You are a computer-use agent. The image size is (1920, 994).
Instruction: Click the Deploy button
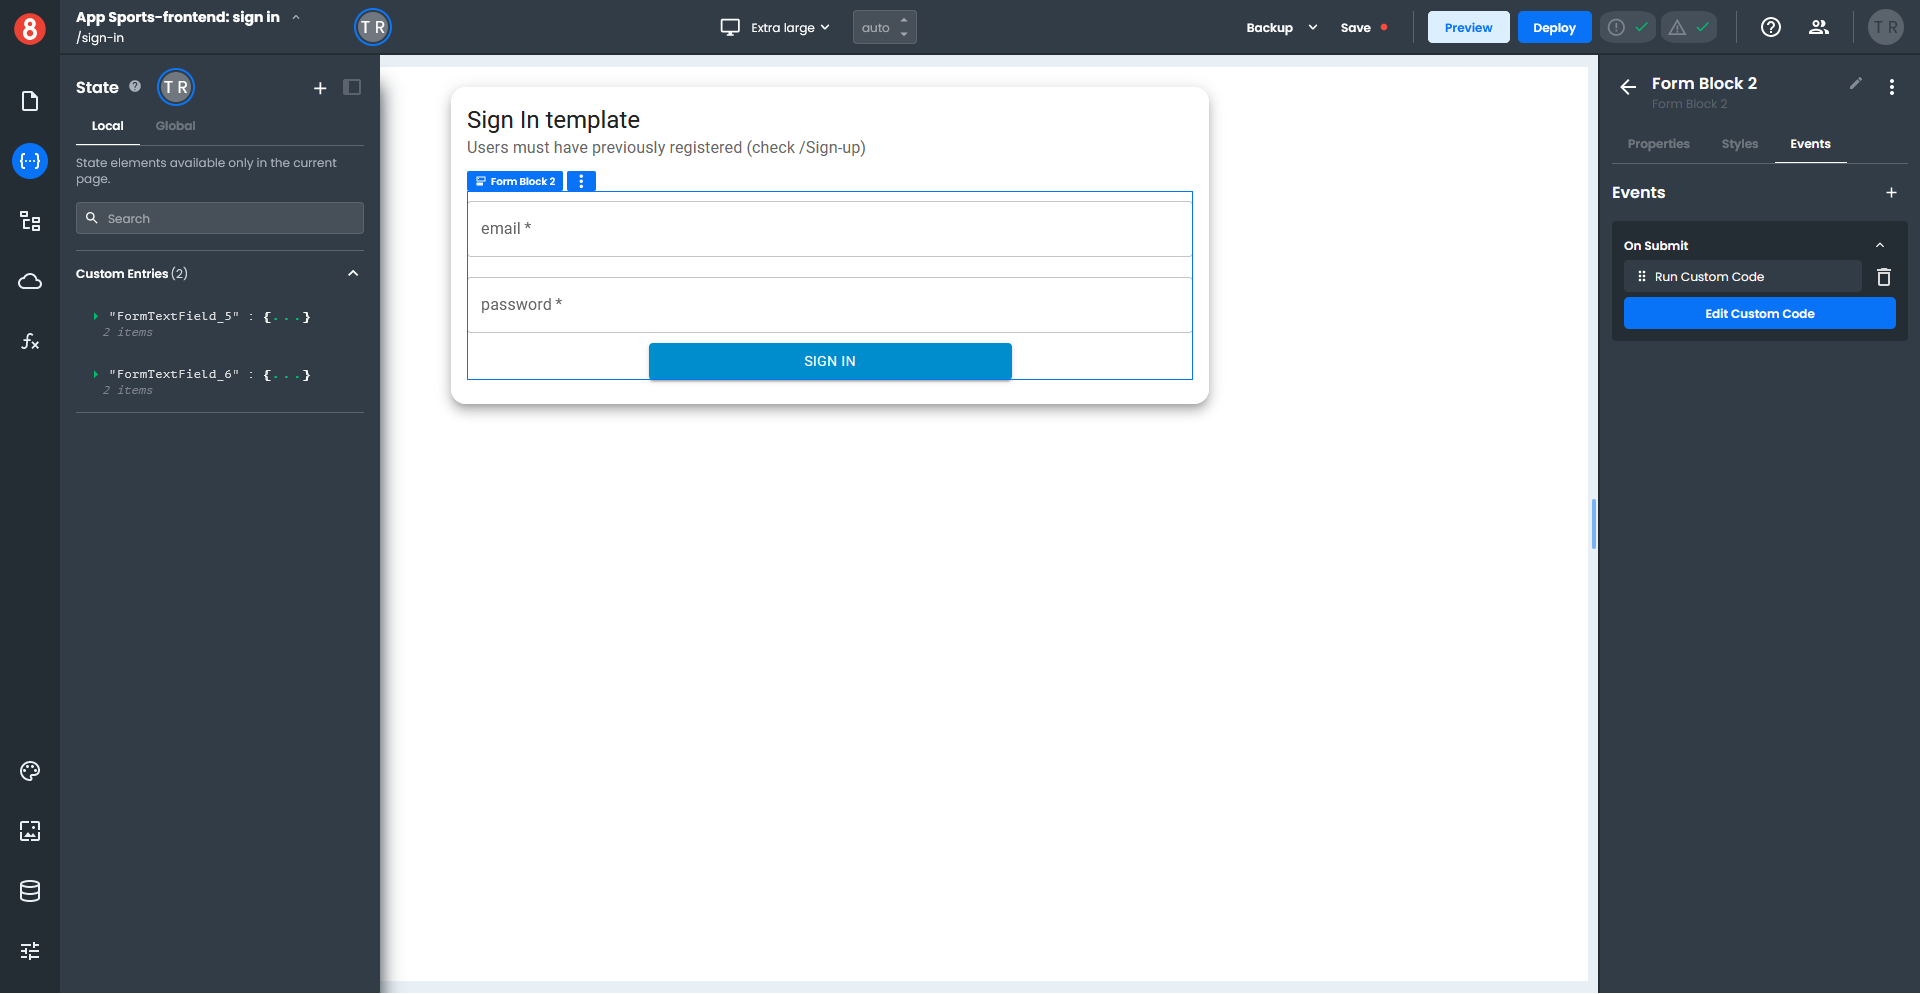coord(1553,28)
